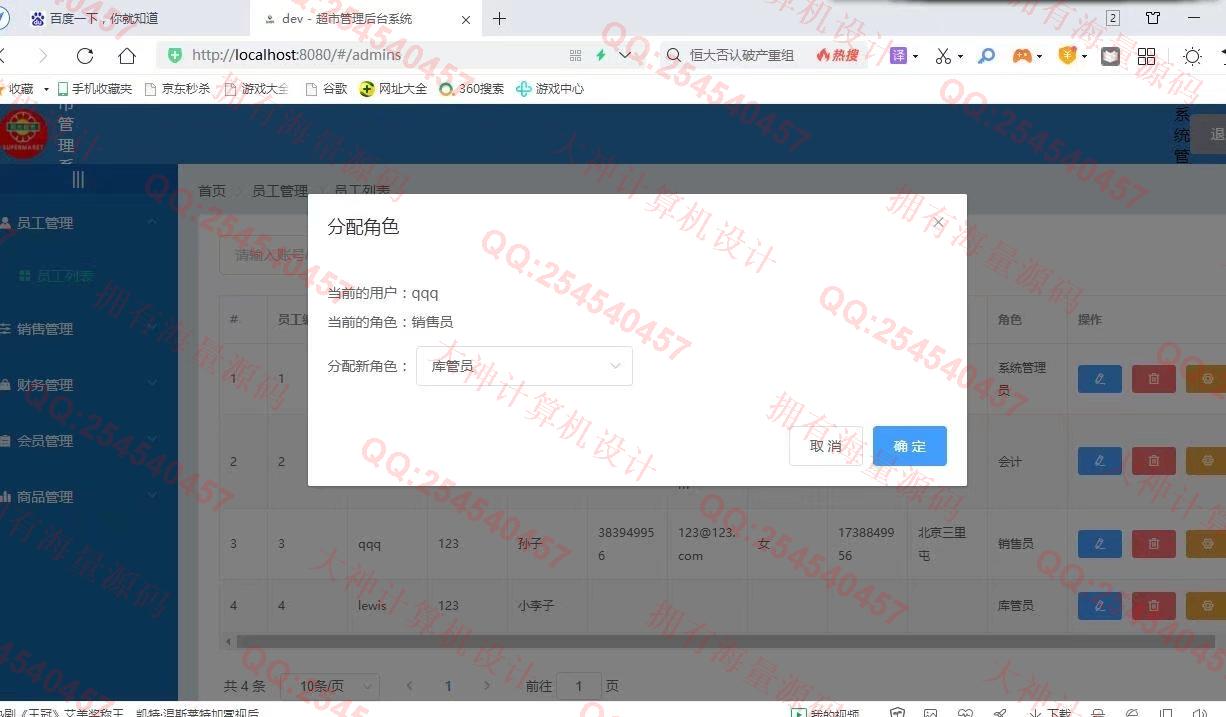This screenshot has height=717, width=1226.
Task: Open the 热搜 hot search link
Action: click(838, 55)
